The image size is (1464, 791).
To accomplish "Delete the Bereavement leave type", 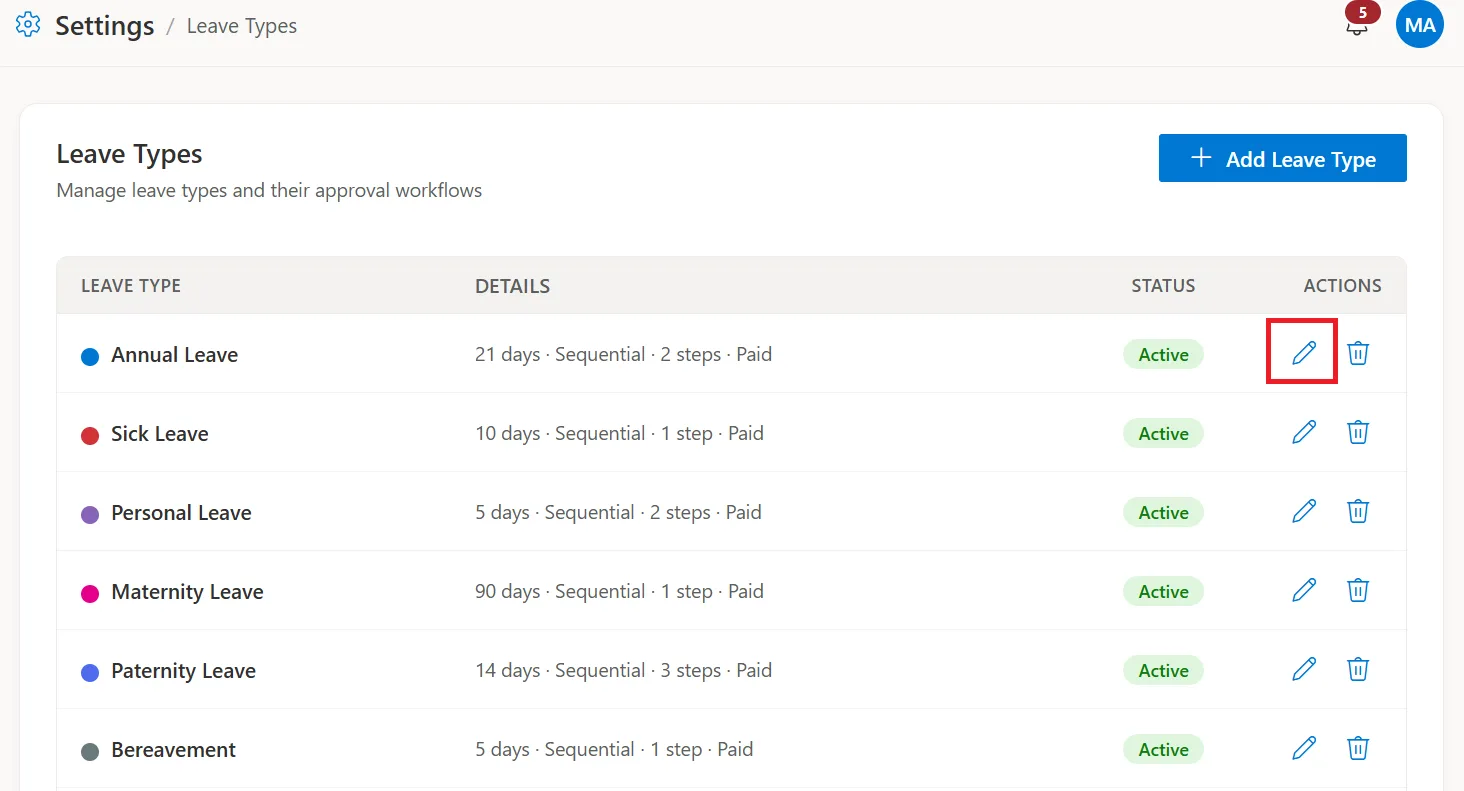I will click(x=1358, y=748).
